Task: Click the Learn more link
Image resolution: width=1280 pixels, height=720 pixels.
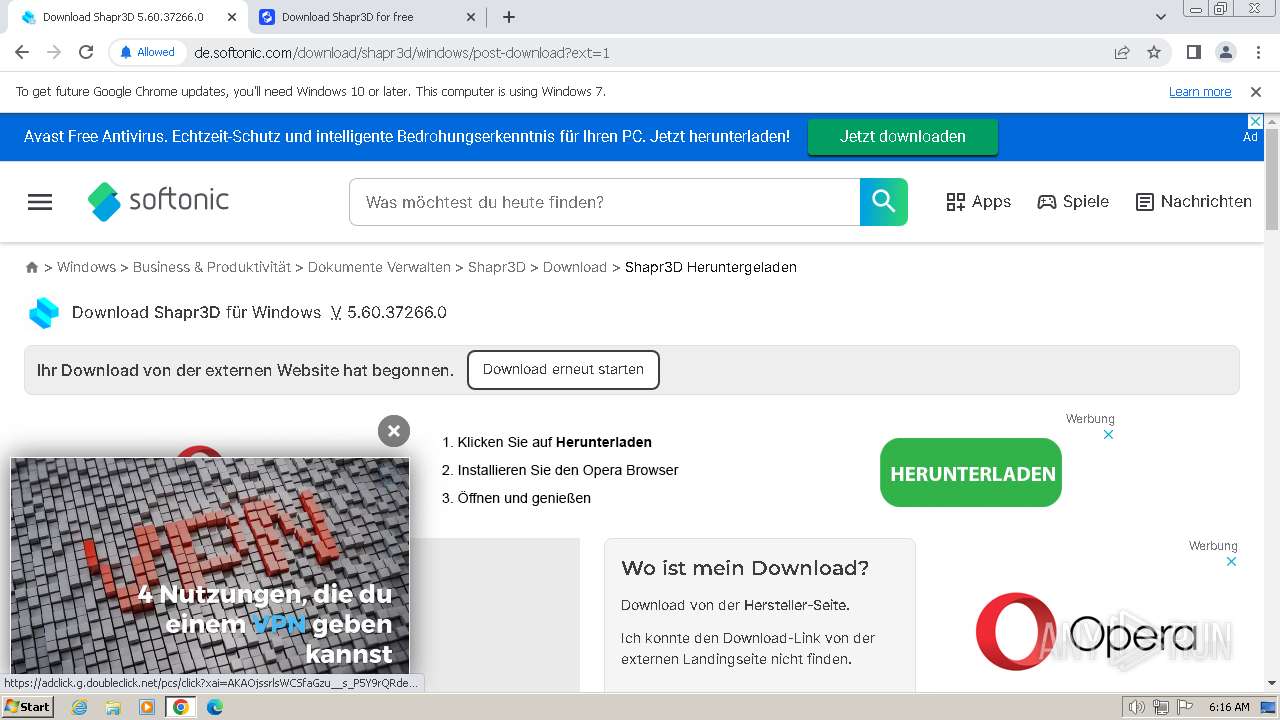Action: (x=1200, y=92)
